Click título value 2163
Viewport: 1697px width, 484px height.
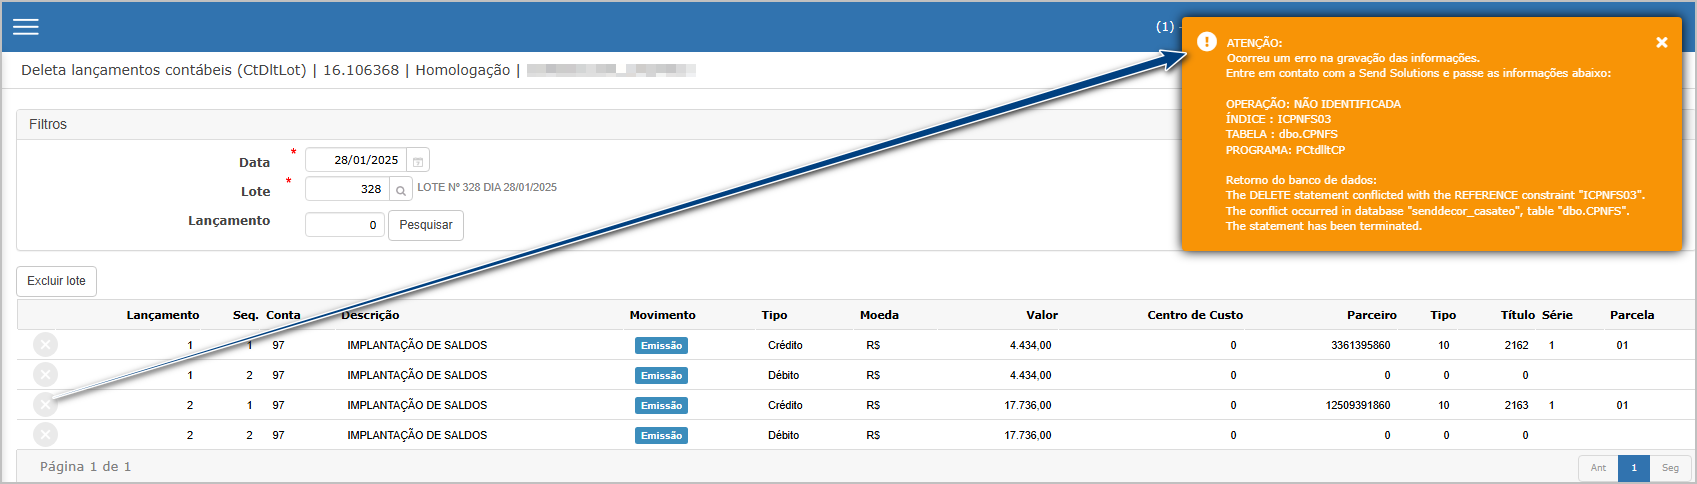coord(1516,405)
